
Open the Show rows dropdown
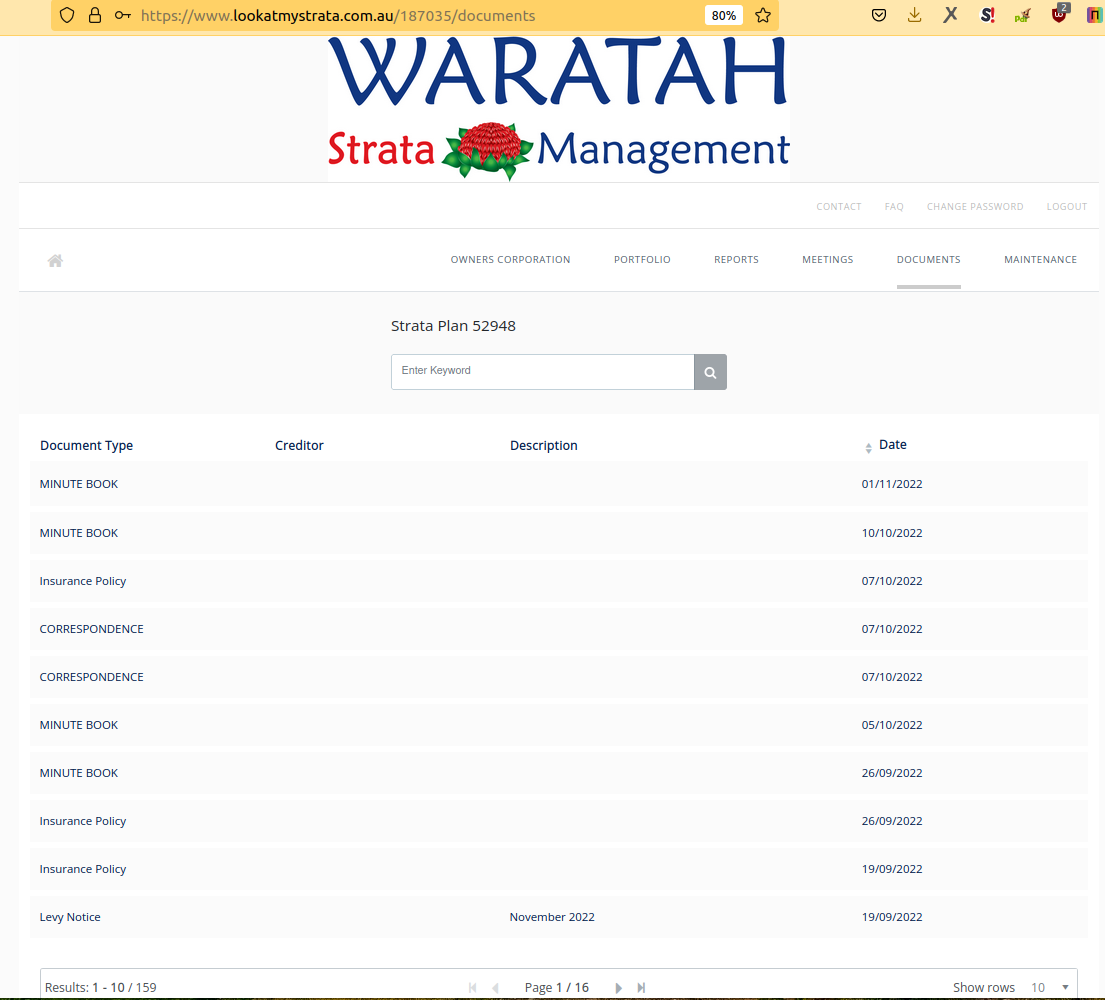pyautogui.click(x=1050, y=987)
